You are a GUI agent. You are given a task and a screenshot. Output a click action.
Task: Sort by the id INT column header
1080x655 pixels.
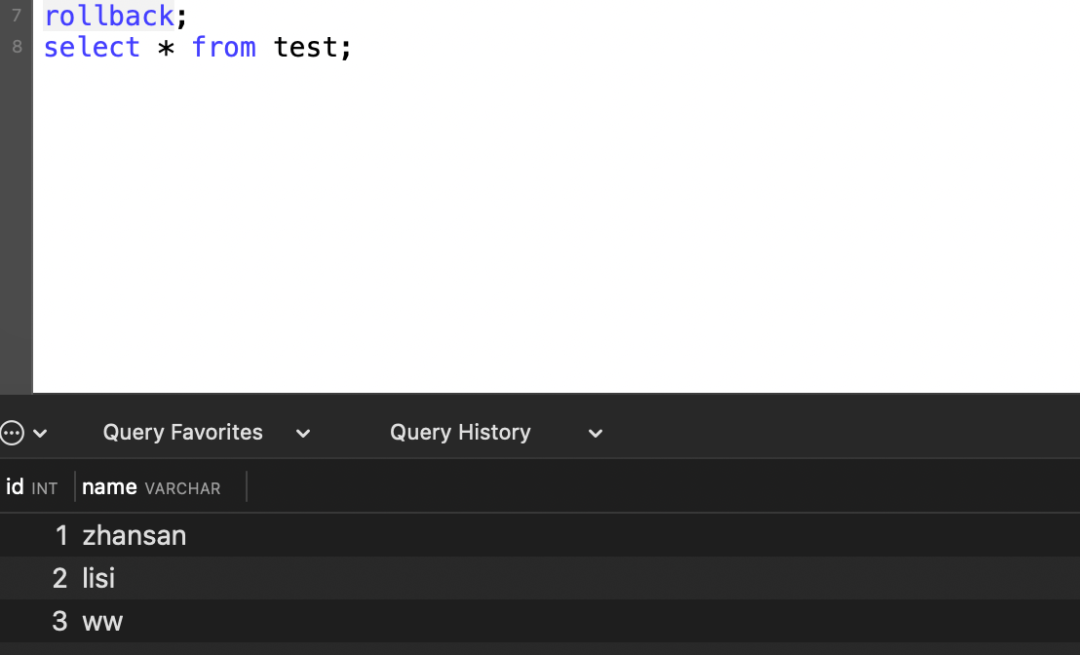pos(32,487)
